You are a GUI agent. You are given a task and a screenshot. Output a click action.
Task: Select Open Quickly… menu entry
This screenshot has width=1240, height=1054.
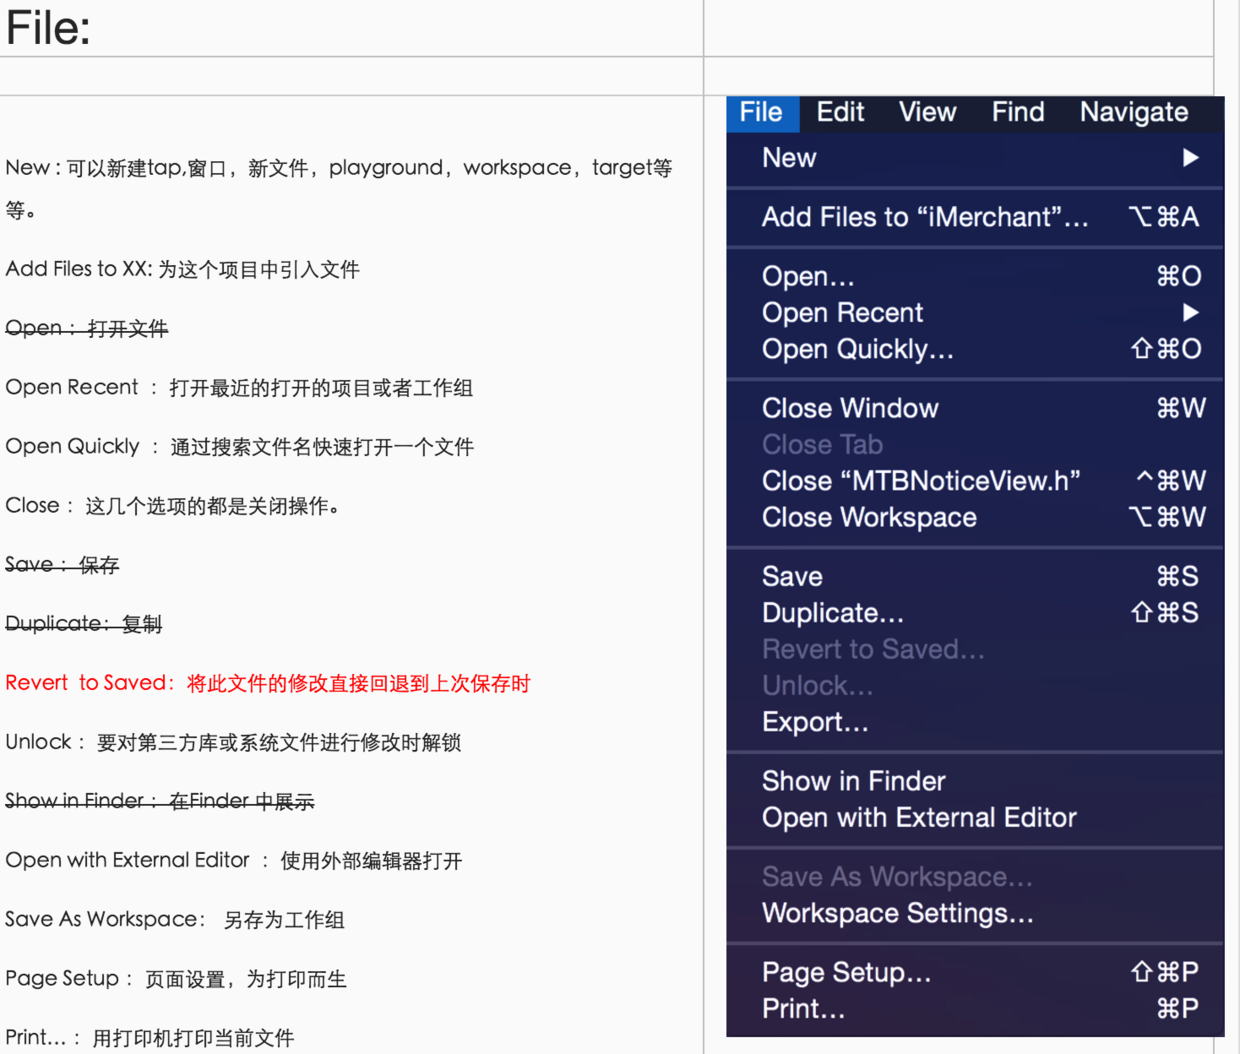975,349
